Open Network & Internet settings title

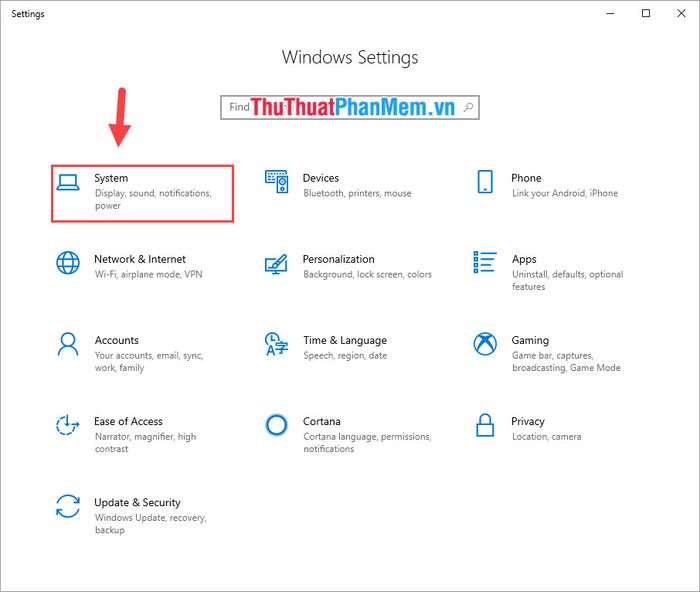tap(140, 259)
